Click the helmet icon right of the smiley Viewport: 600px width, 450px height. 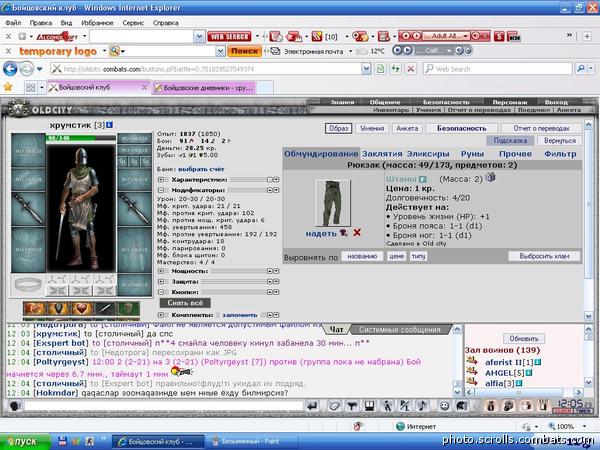tap(462, 405)
